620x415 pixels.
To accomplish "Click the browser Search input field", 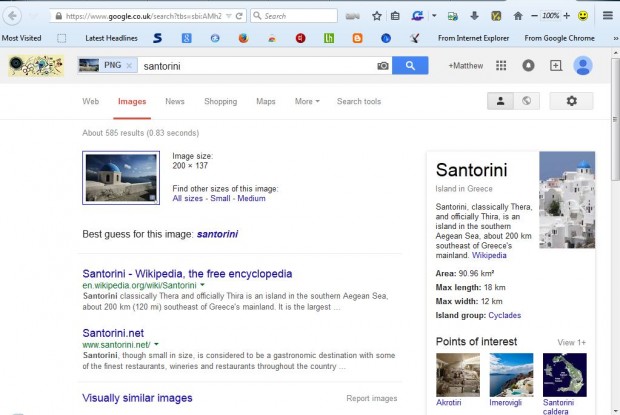I will click(294, 16).
